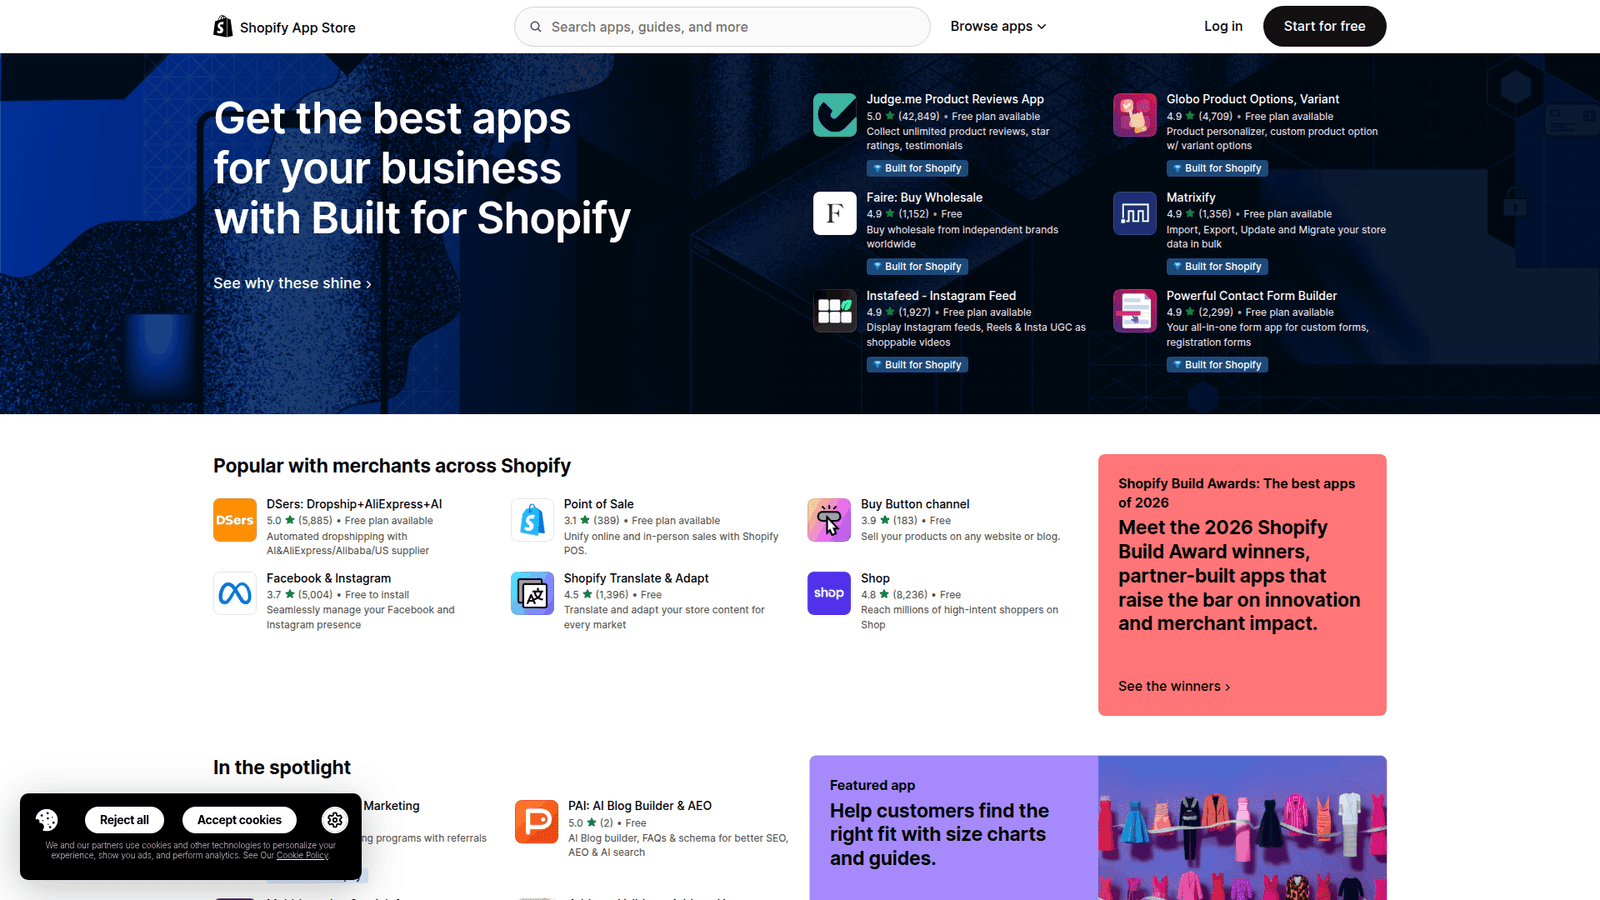Open the PAI AI Blog Builder icon
1600x900 pixels.
coord(537,822)
